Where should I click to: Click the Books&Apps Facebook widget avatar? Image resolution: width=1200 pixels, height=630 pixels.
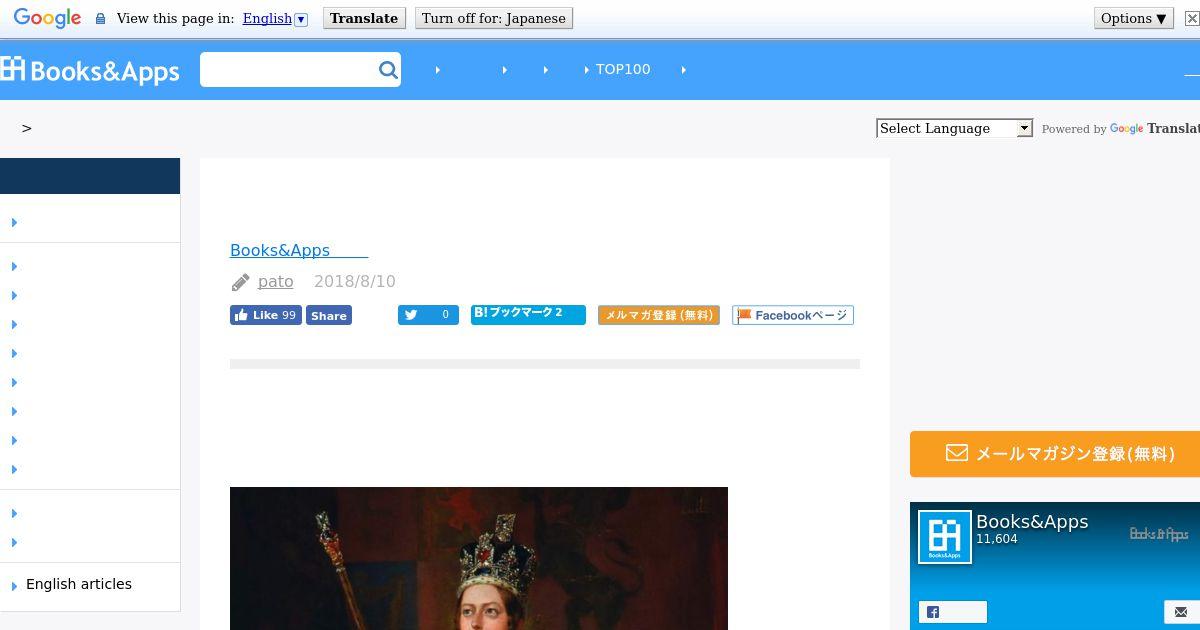click(945, 537)
